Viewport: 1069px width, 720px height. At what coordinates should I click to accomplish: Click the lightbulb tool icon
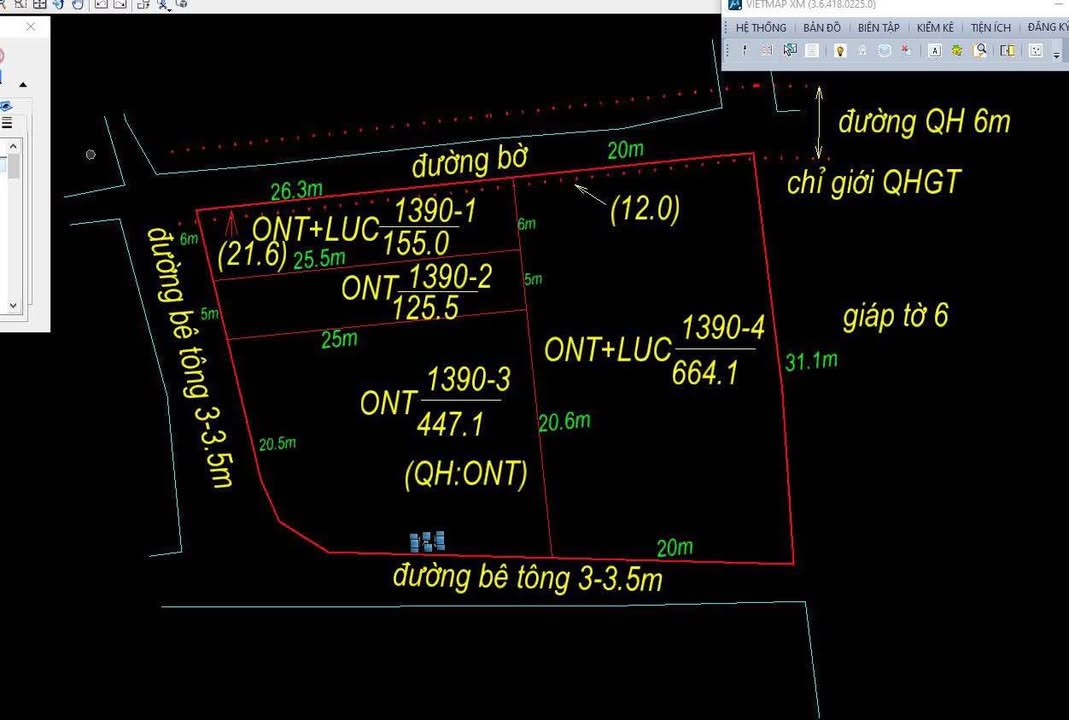coord(840,48)
